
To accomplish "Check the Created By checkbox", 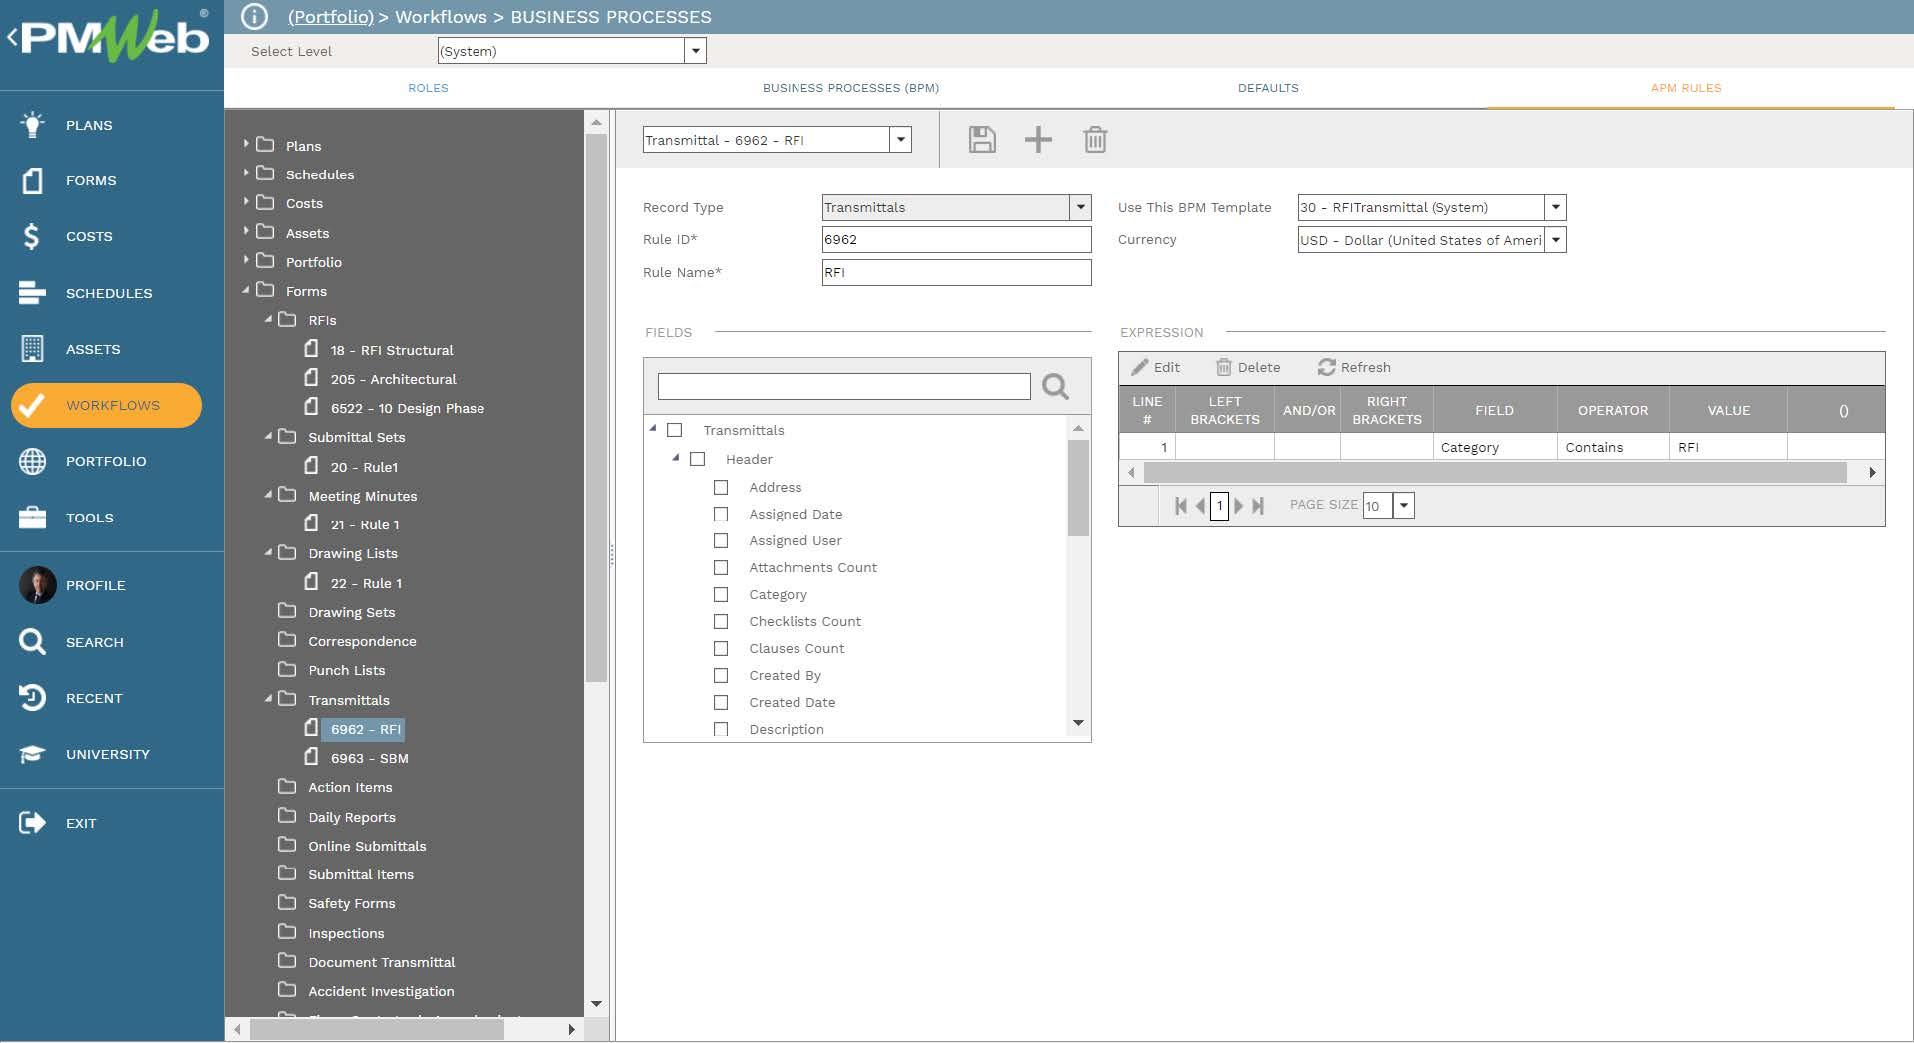I will [x=721, y=675].
